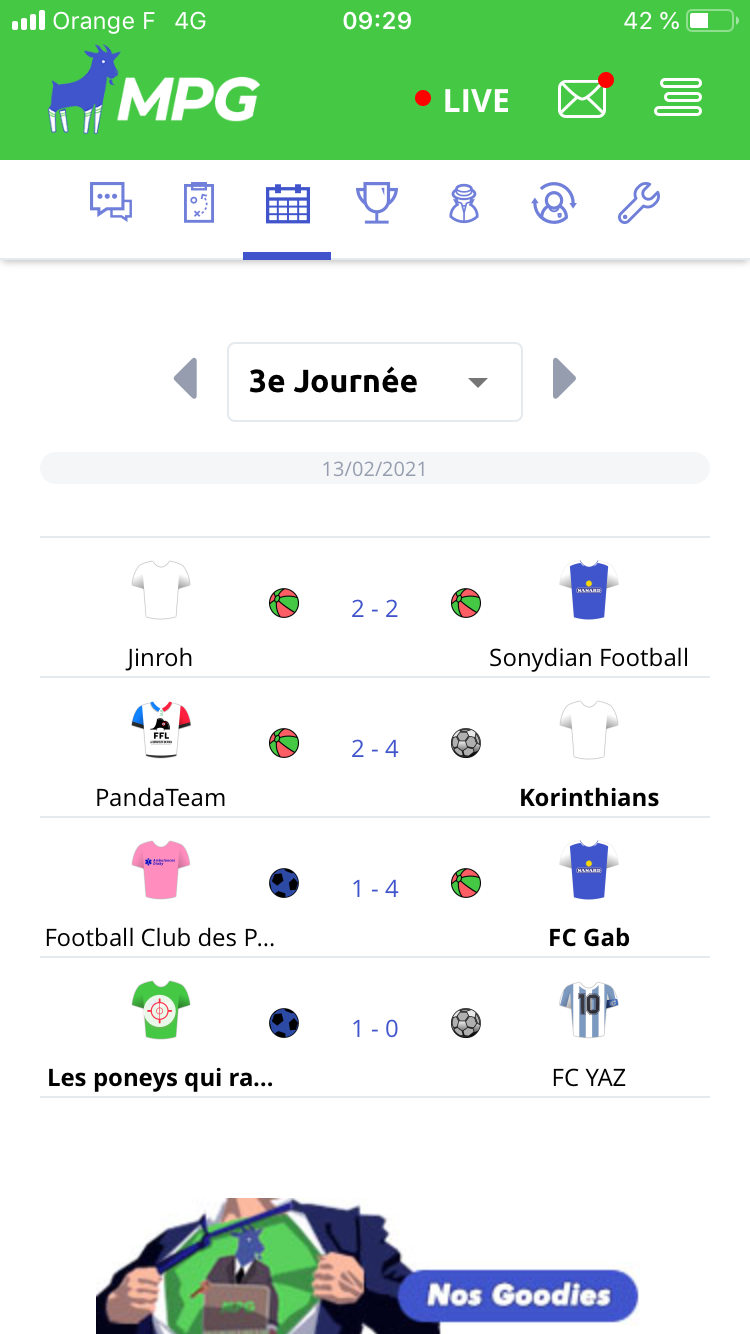This screenshot has width=750, height=1334.
Task: Open the PandaTeam vs Korinthians 2 - 4 score
Action: [x=375, y=748]
